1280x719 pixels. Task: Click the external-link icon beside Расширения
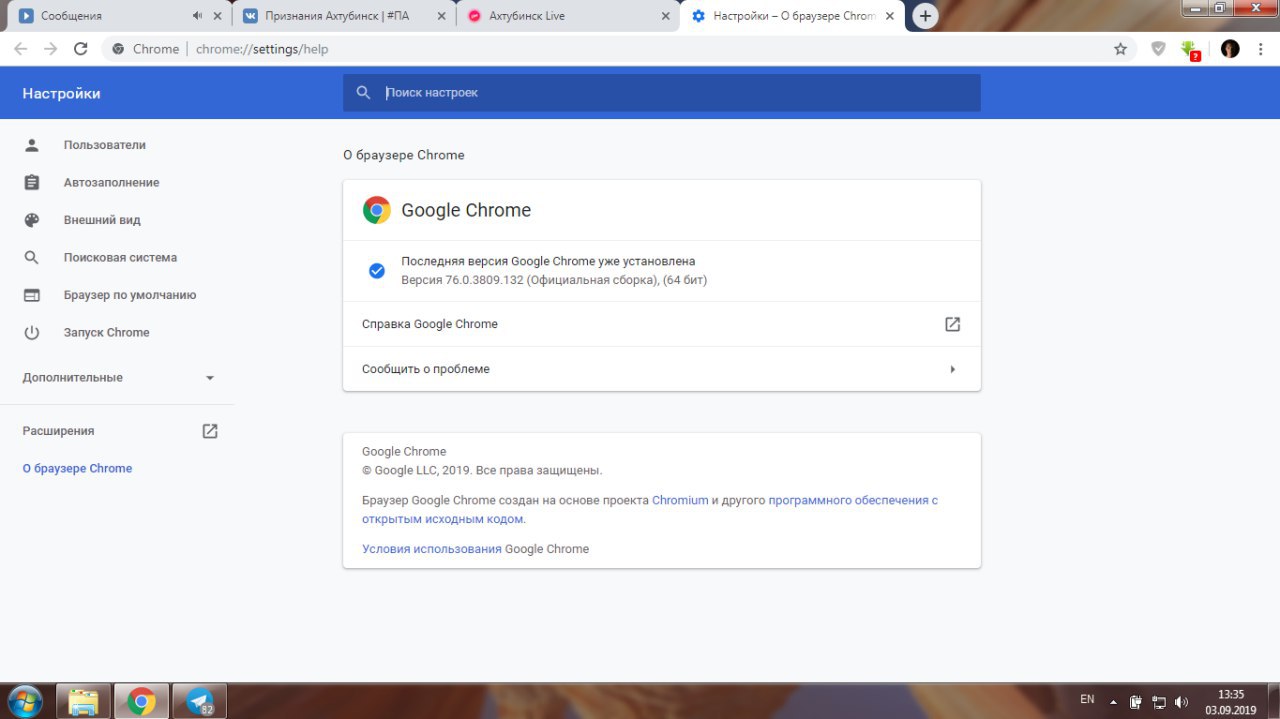(210, 431)
